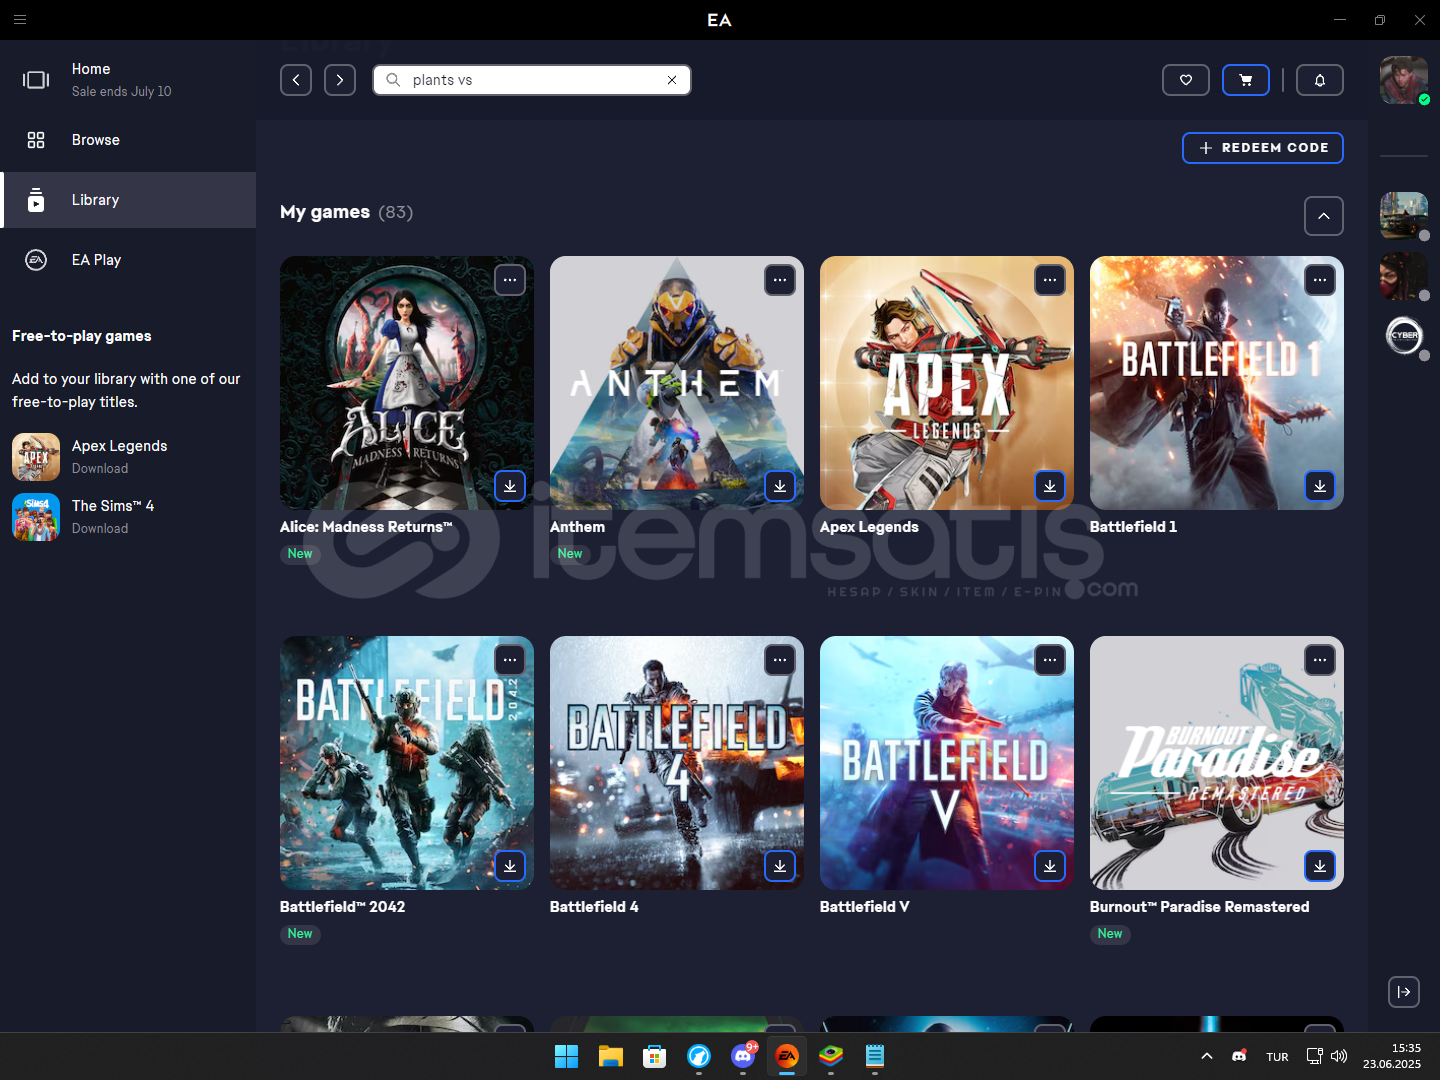The image size is (1440, 1080).
Task: Open the Anthem cover art
Action: coord(677,383)
